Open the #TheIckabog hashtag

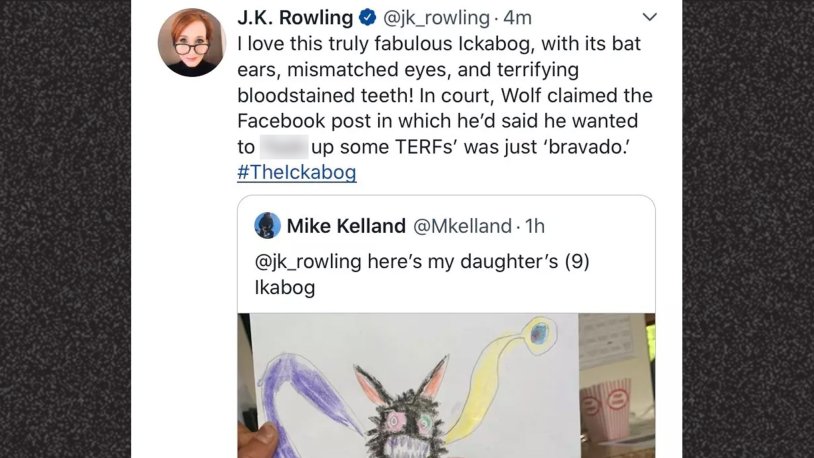click(297, 172)
